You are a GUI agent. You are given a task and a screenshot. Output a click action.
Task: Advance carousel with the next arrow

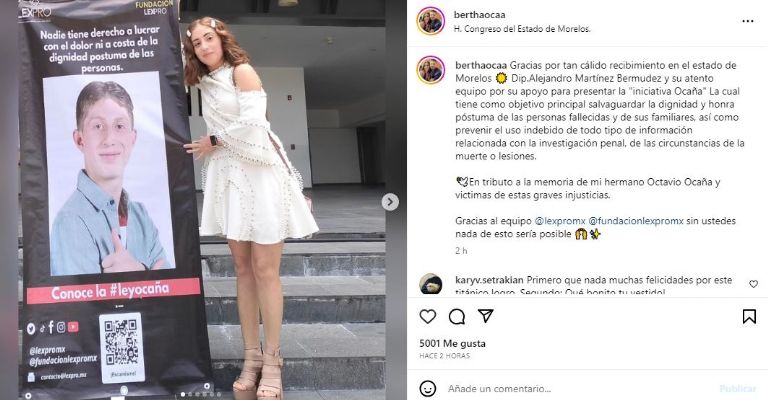(390, 202)
